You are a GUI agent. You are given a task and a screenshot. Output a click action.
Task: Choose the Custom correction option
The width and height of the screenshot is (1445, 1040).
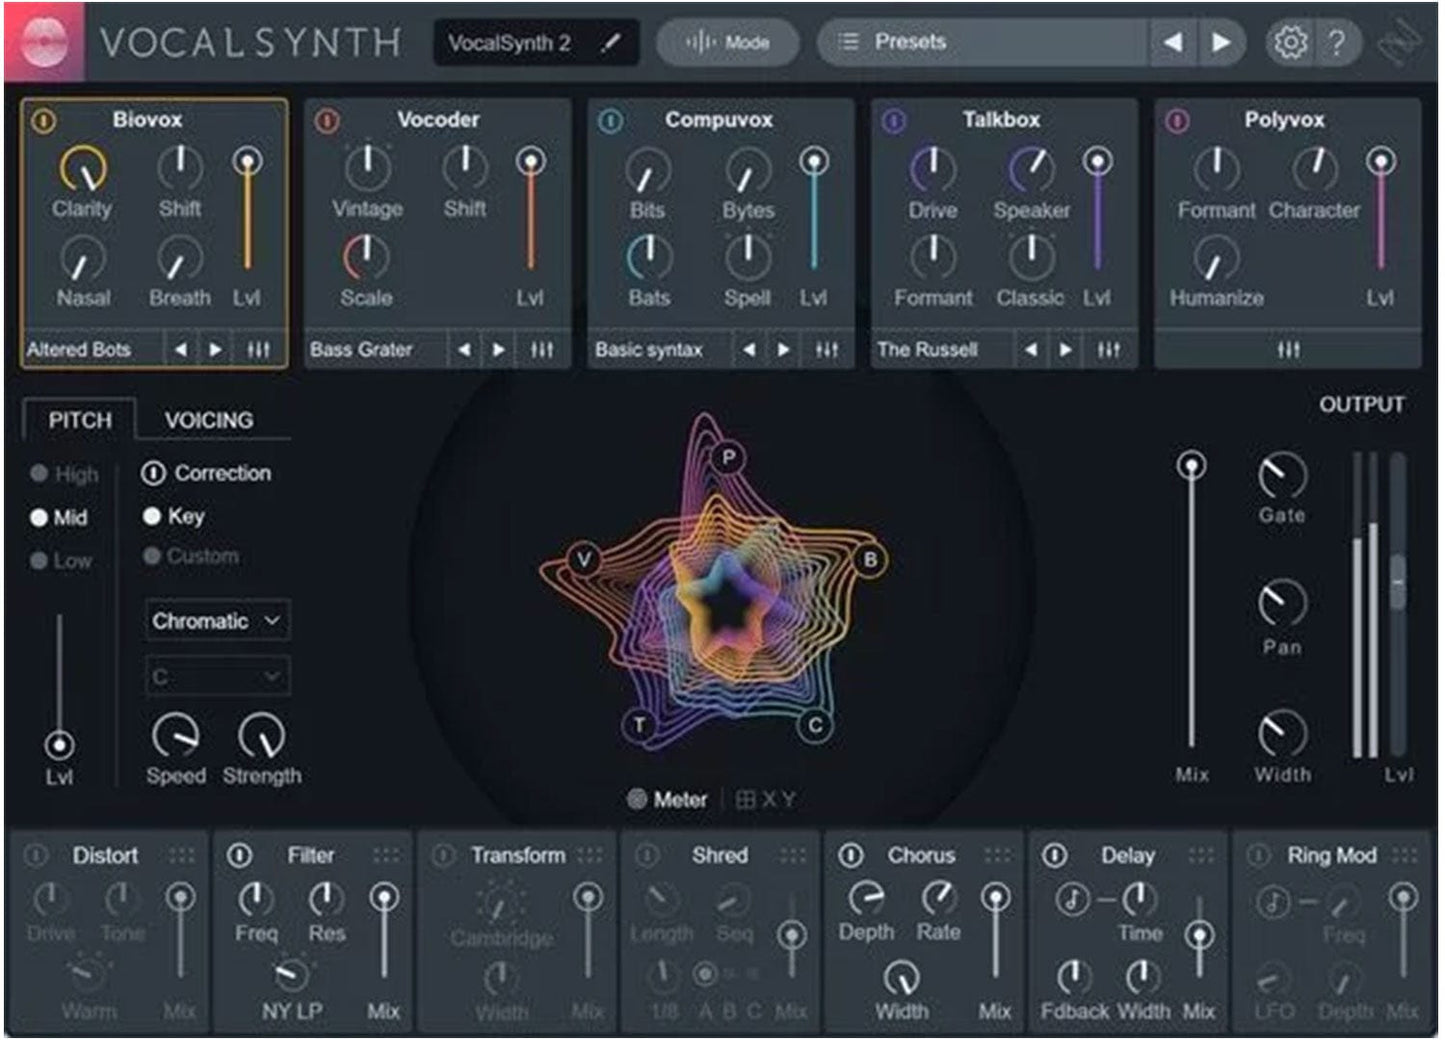[191, 556]
